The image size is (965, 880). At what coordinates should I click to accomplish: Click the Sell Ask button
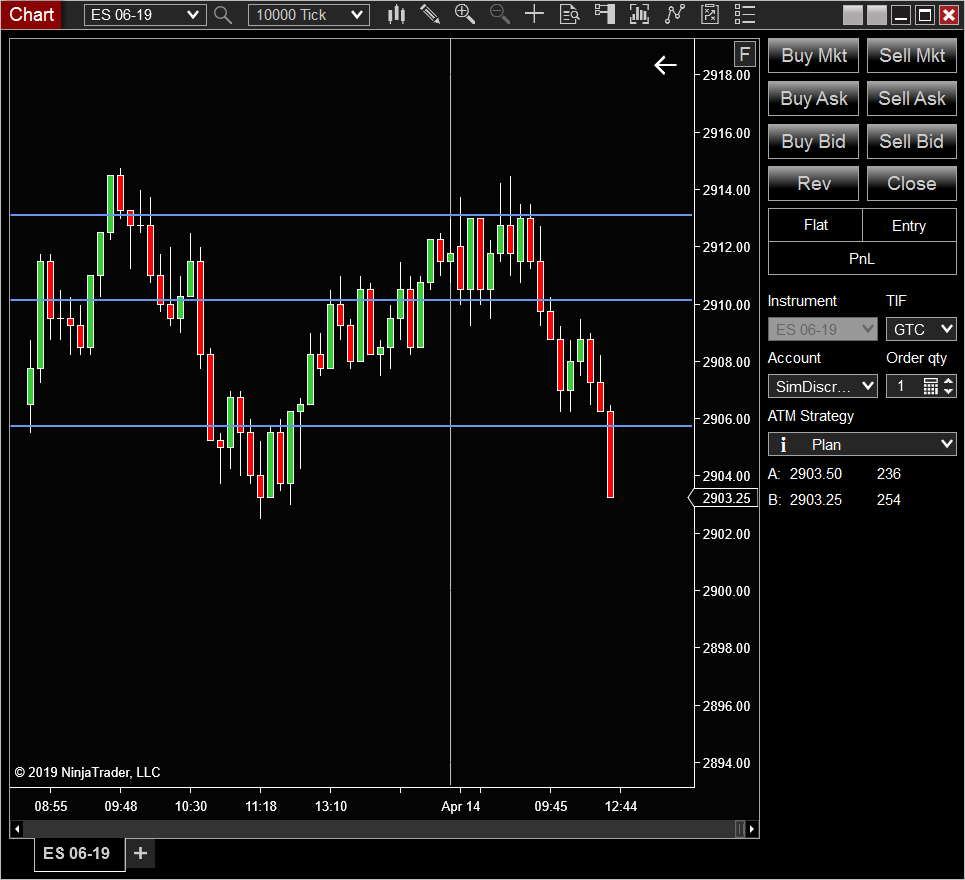[x=911, y=98]
